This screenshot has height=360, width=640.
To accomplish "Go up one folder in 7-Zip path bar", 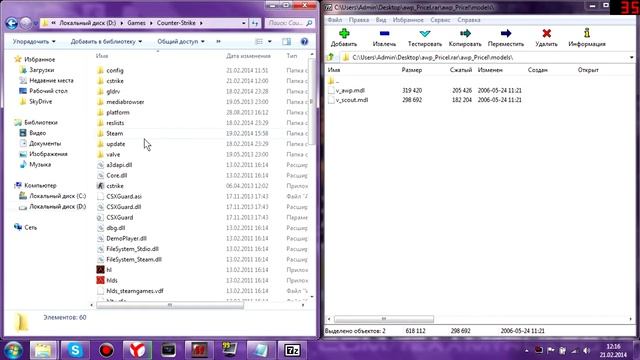I will click(x=330, y=58).
